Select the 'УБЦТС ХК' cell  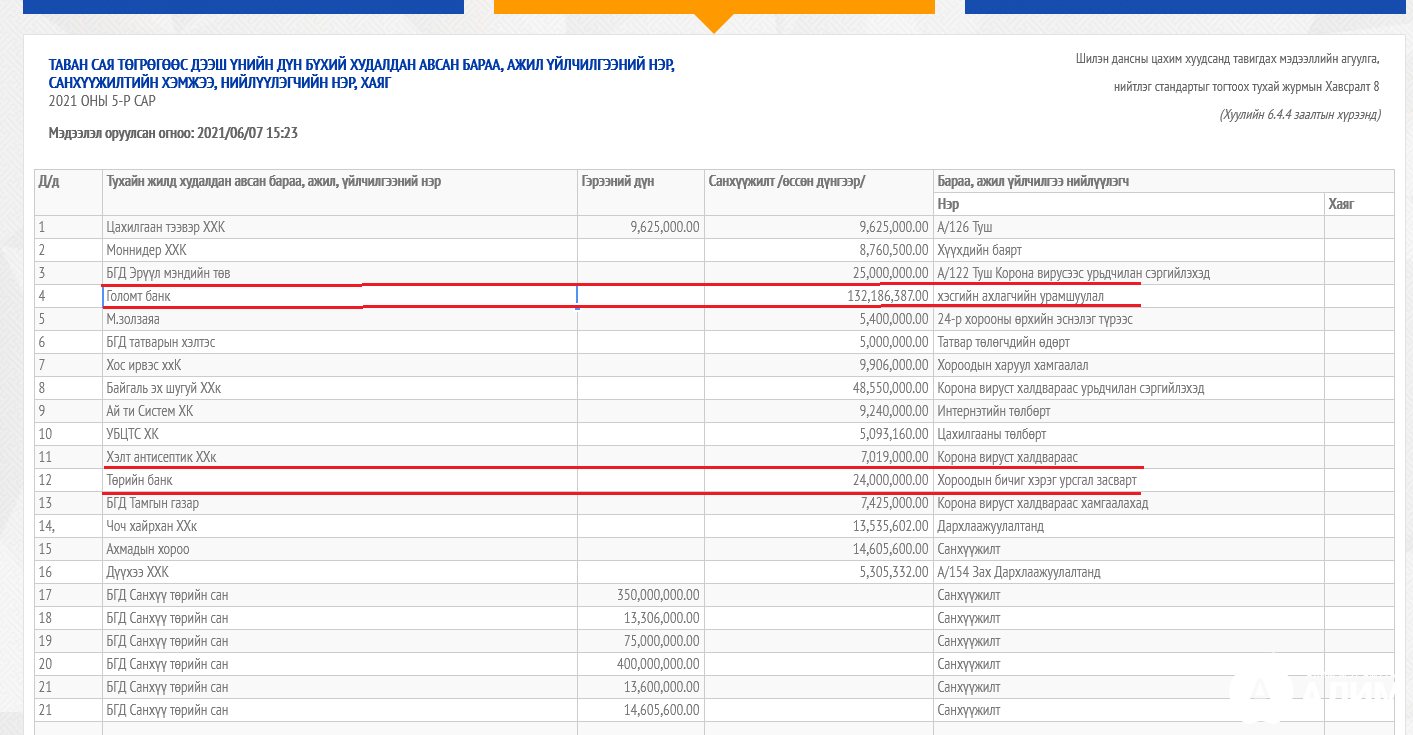pos(340,434)
